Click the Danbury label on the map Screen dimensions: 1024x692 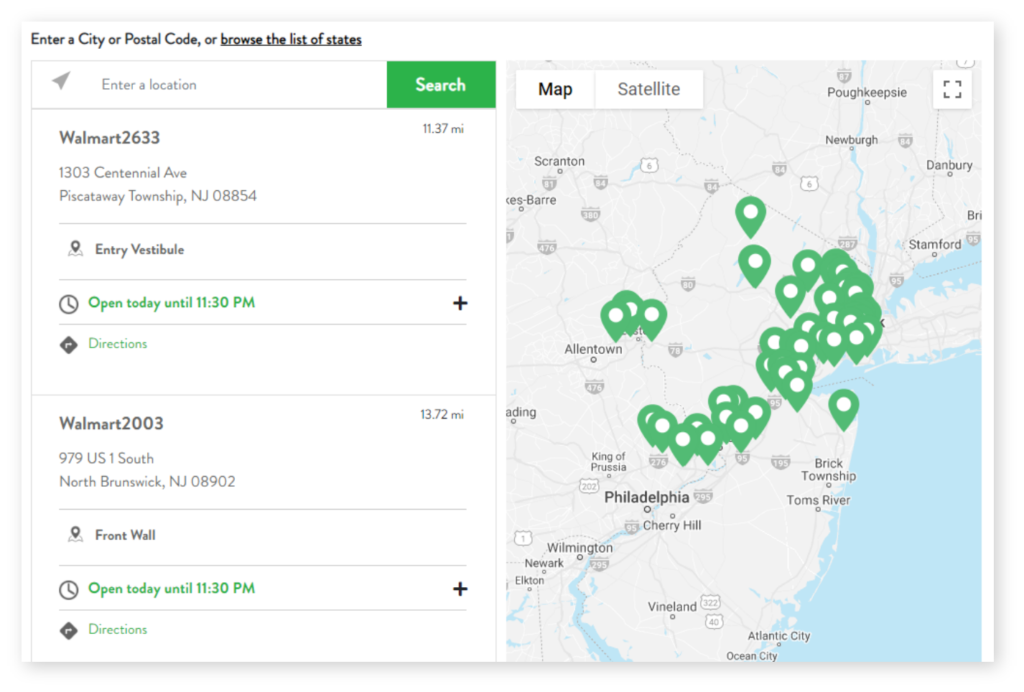(x=949, y=165)
